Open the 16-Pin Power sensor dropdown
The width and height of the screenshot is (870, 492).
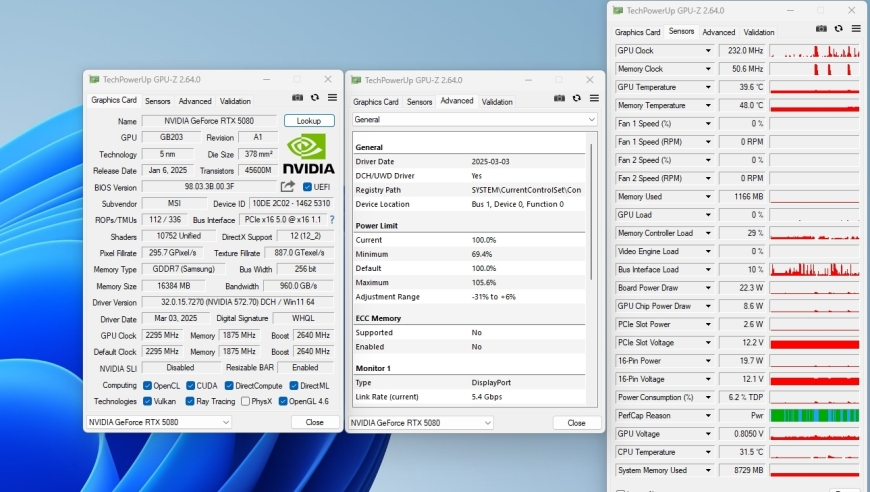708,361
